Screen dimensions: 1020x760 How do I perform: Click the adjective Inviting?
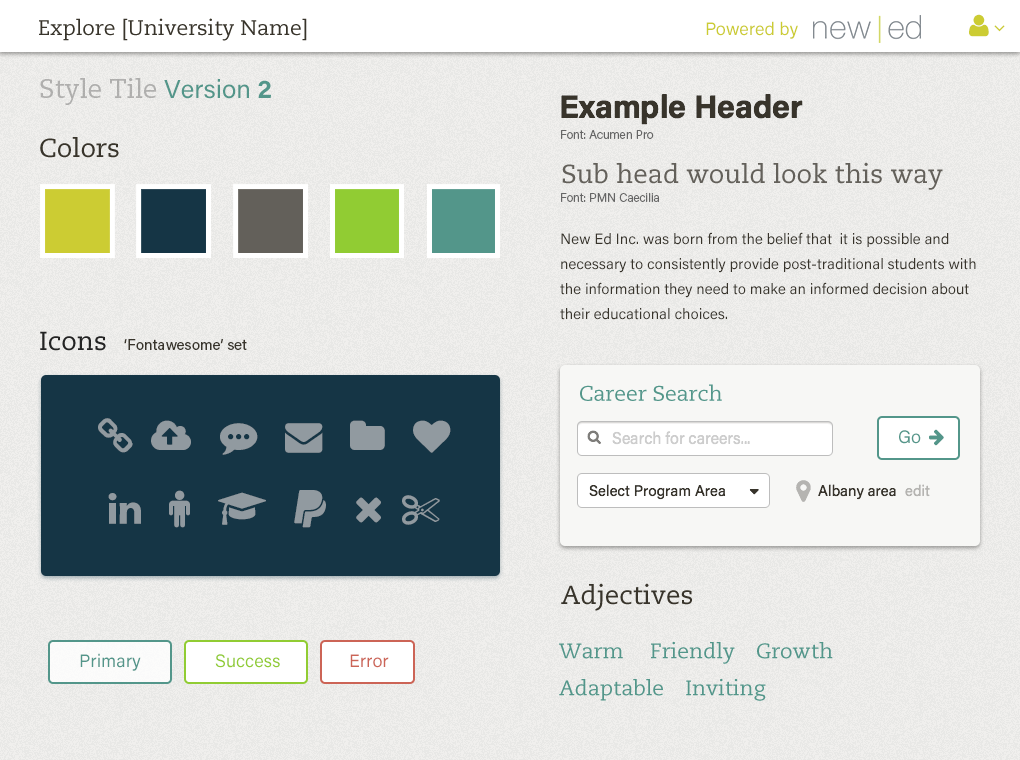click(x=725, y=688)
